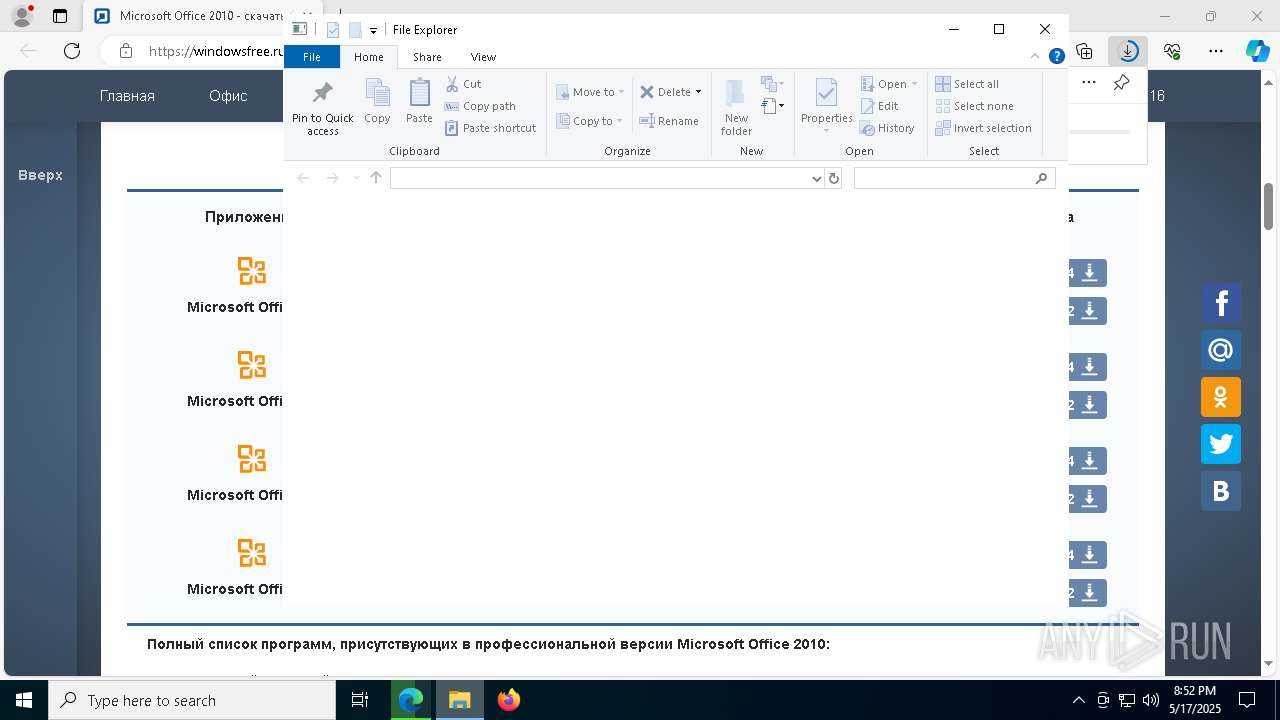Click the Explorer Back arrow
Image resolution: width=1280 pixels, height=720 pixels.
point(303,178)
